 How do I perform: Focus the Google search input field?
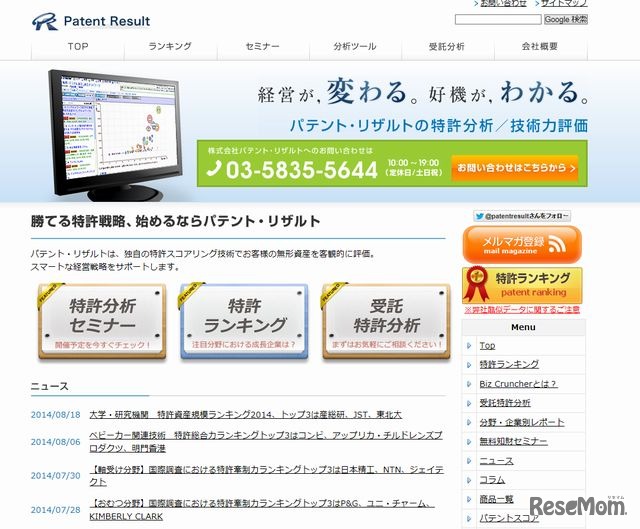(x=498, y=19)
